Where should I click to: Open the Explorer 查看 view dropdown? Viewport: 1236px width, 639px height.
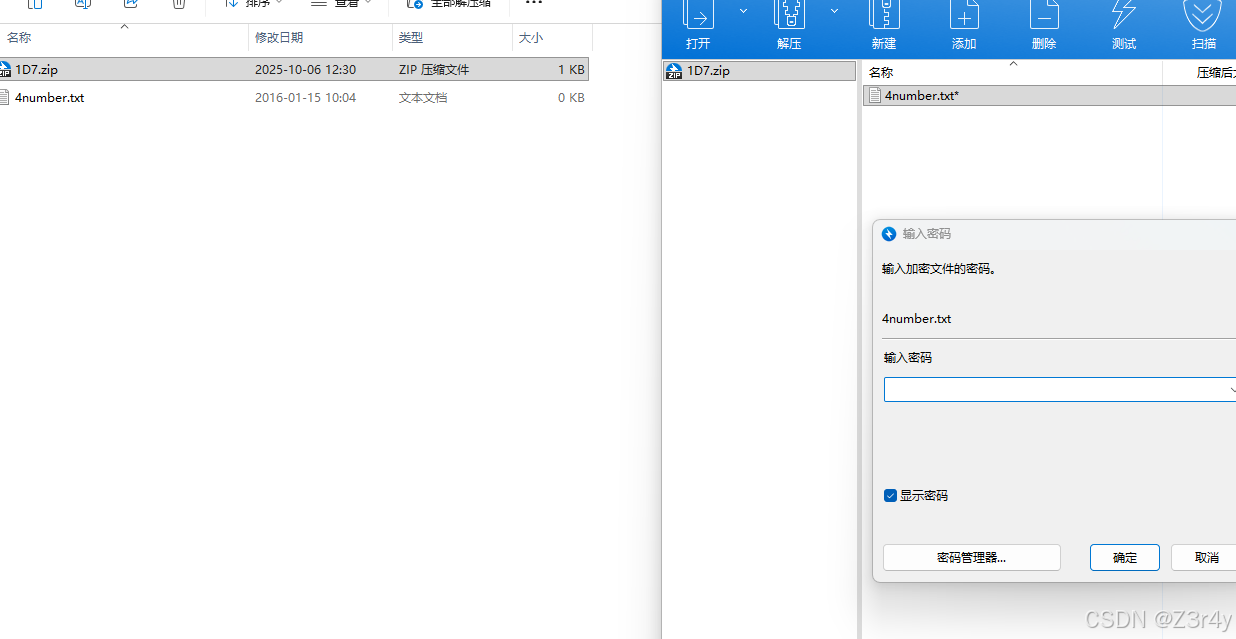tap(340, 4)
